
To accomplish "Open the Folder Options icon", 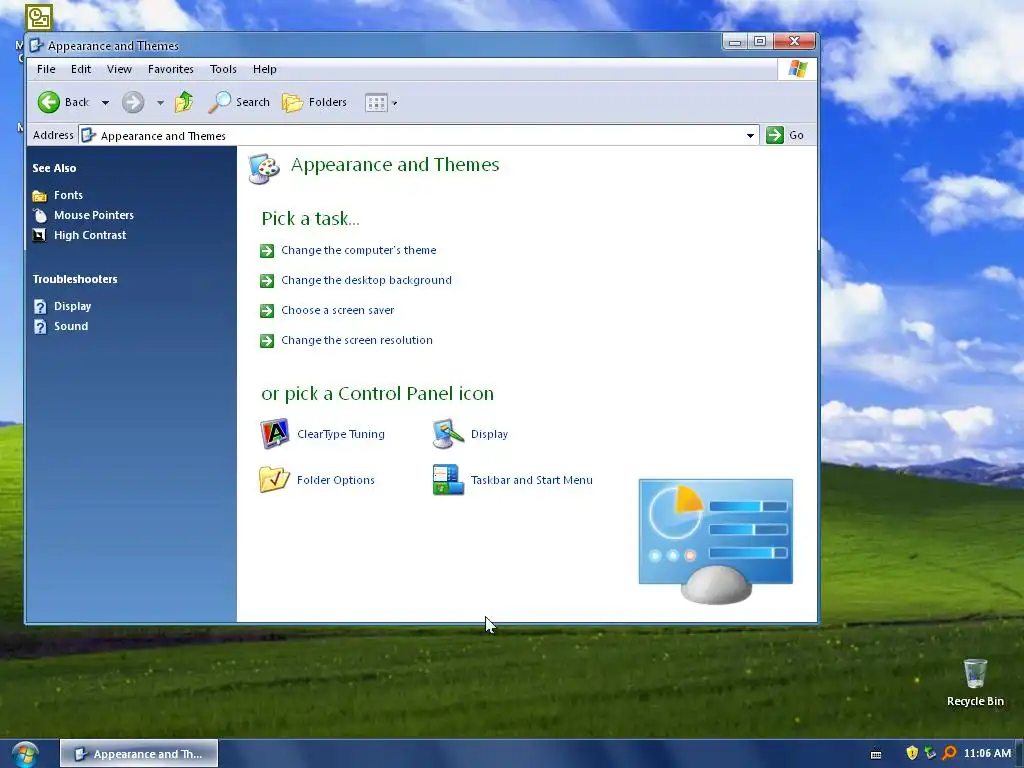I will pos(274,479).
